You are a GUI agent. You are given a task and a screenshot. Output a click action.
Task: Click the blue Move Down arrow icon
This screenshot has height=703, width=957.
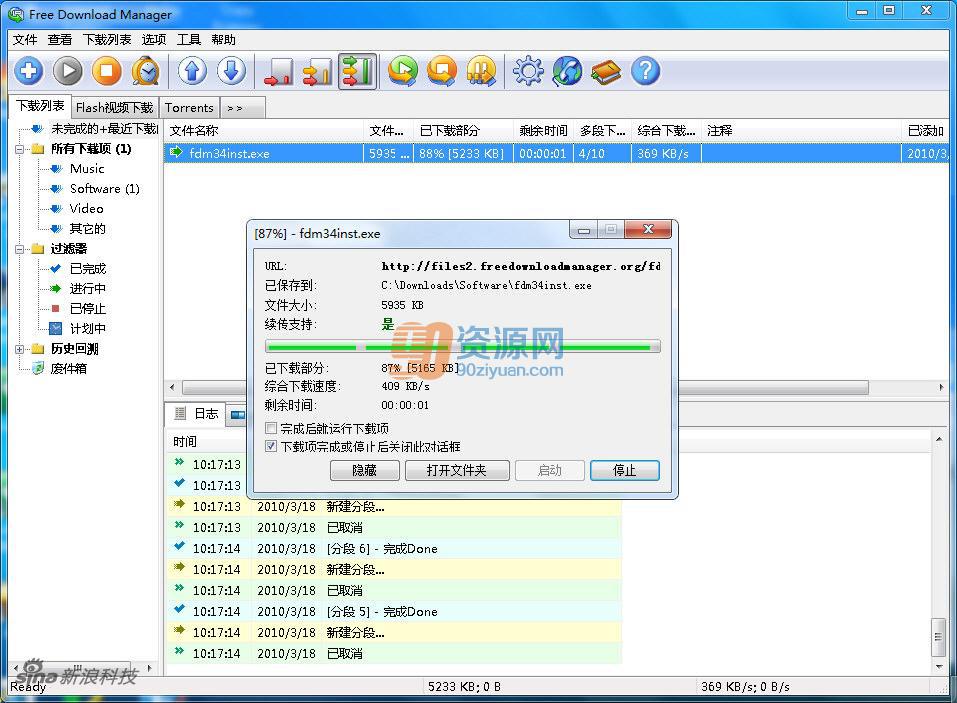[231, 71]
